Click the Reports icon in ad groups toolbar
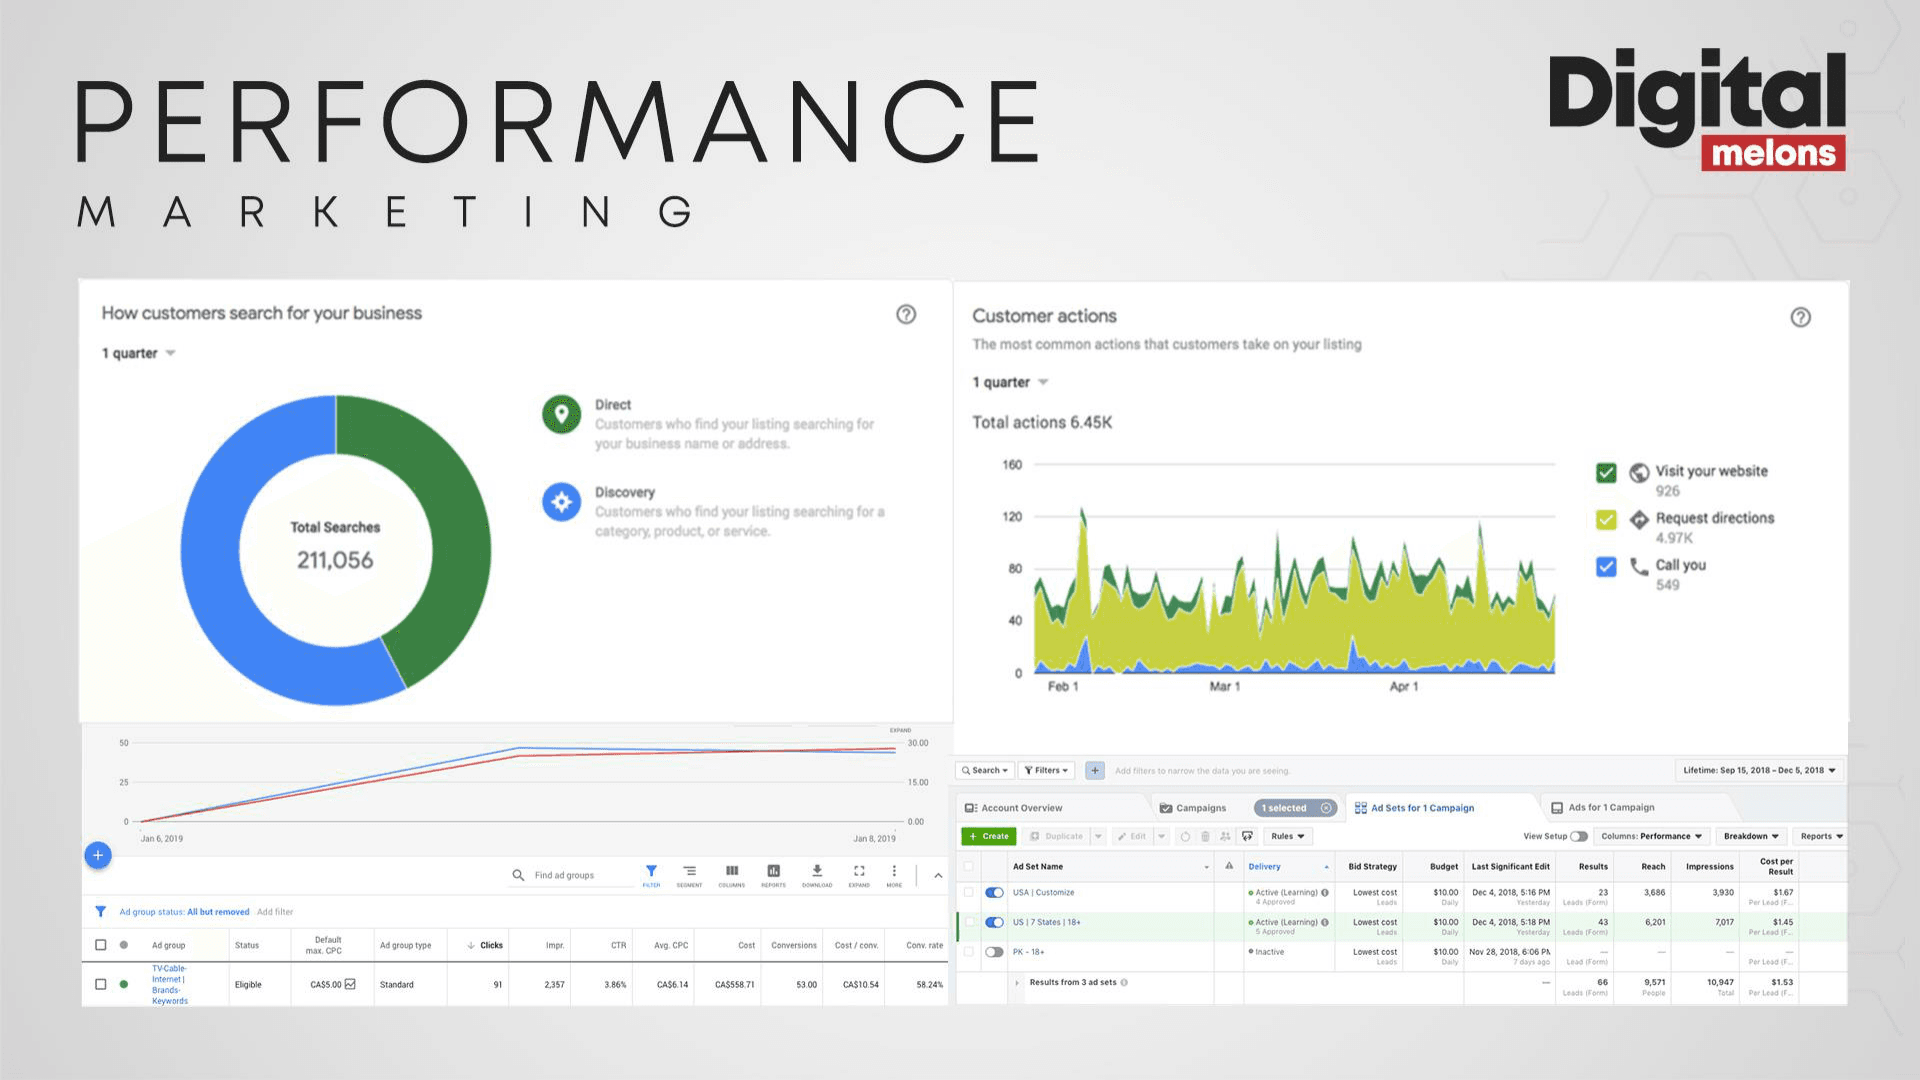This screenshot has height=1080, width=1920. point(773,872)
